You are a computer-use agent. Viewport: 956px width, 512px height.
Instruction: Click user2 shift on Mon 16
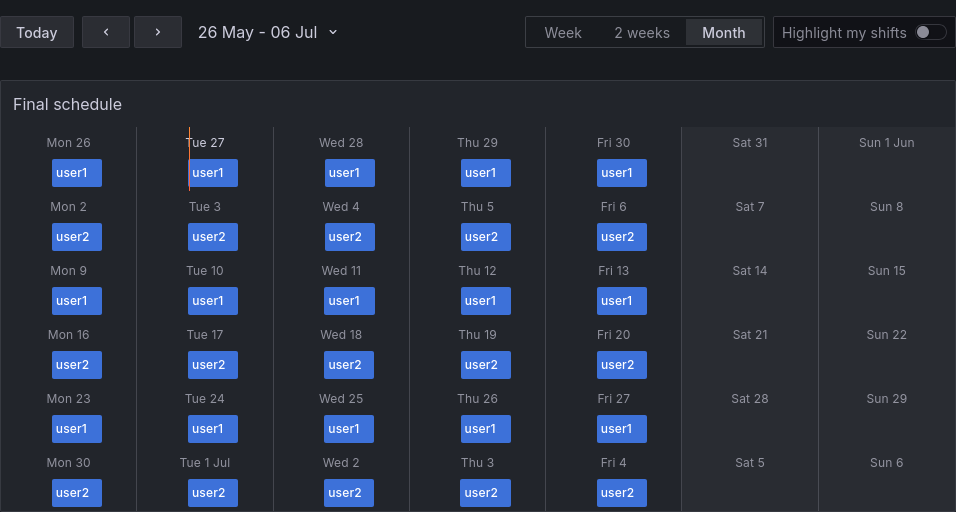pyautogui.click(x=77, y=365)
